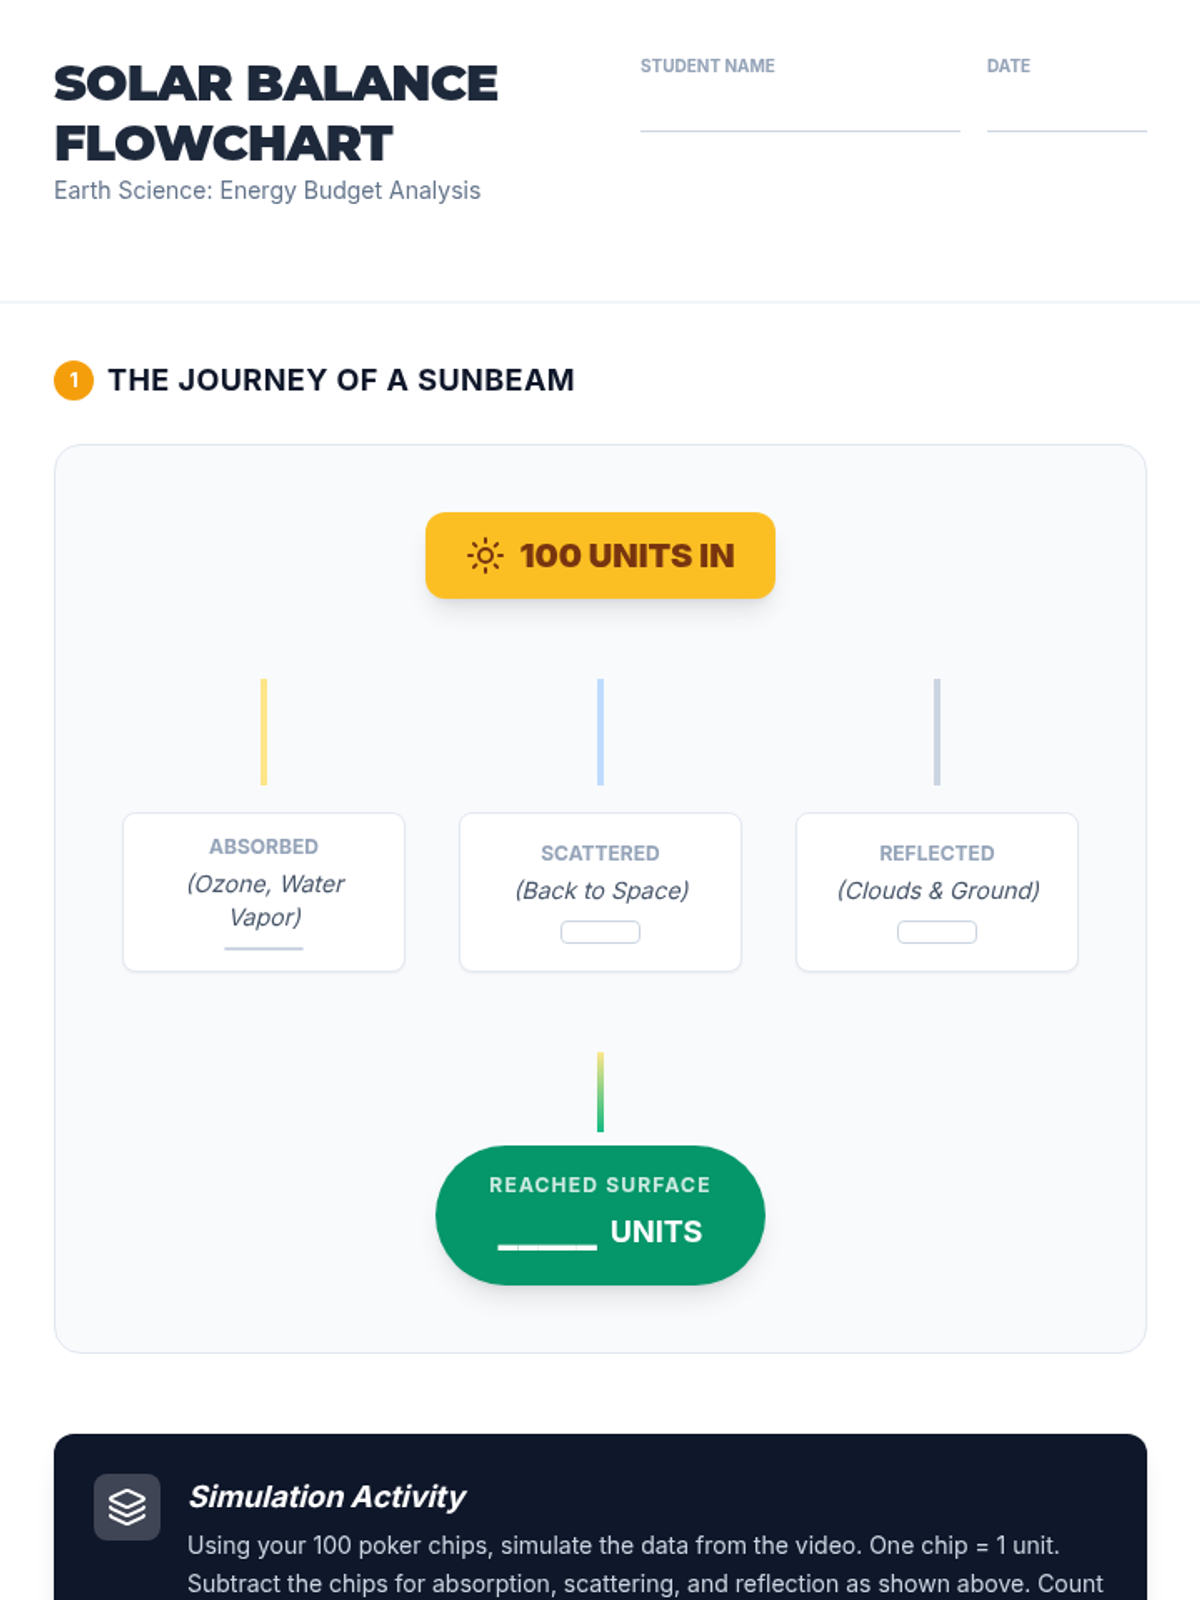Viewport: 1200px width, 1600px height.
Task: Click the Solar Balance Flowchart title
Action: (276, 113)
